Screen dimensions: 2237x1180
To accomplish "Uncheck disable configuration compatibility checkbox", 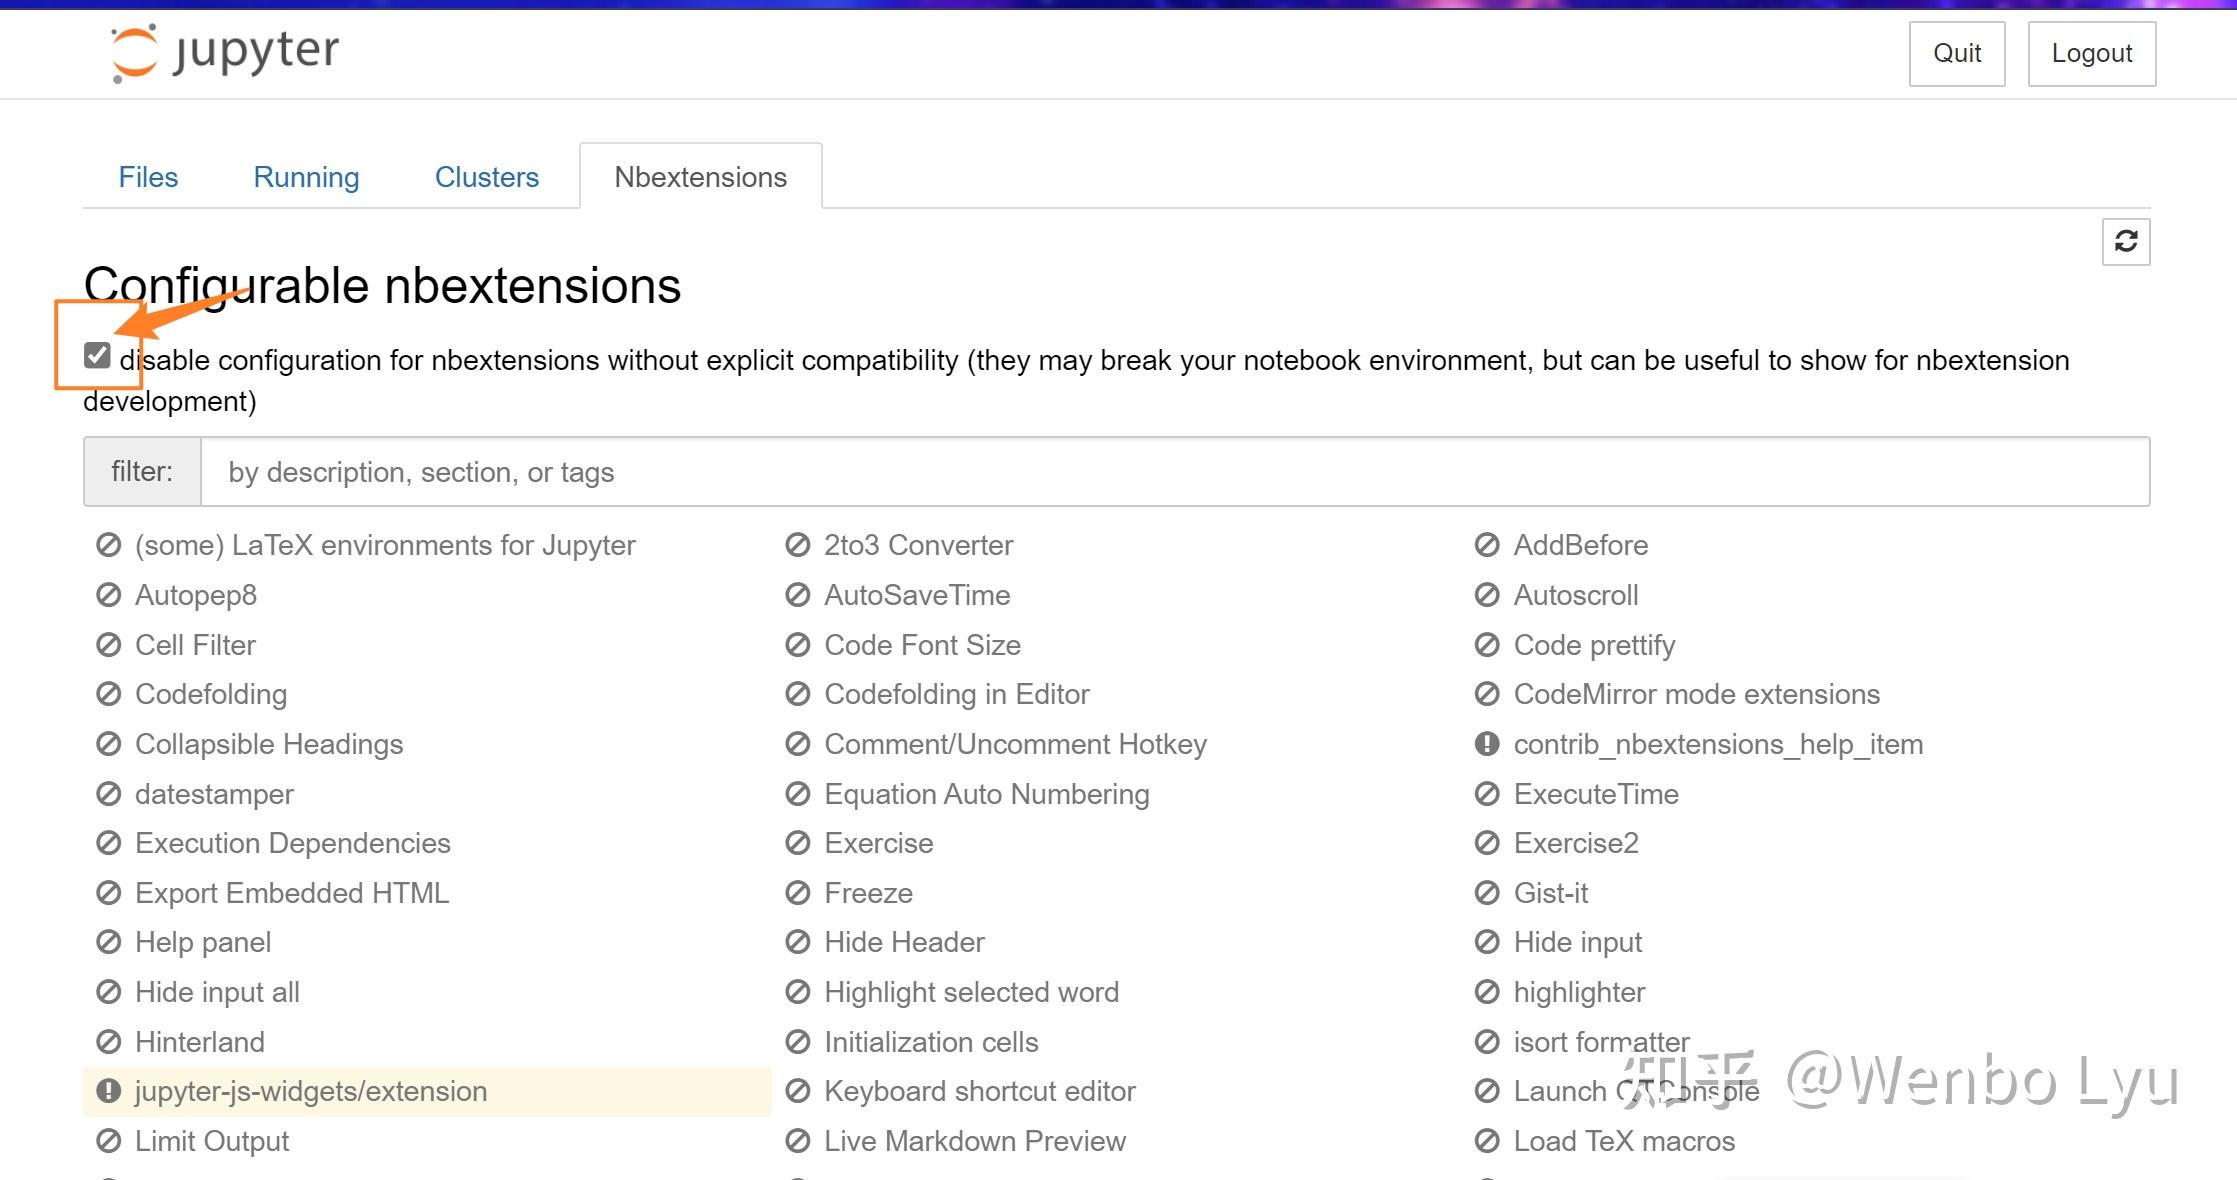I will [97, 355].
